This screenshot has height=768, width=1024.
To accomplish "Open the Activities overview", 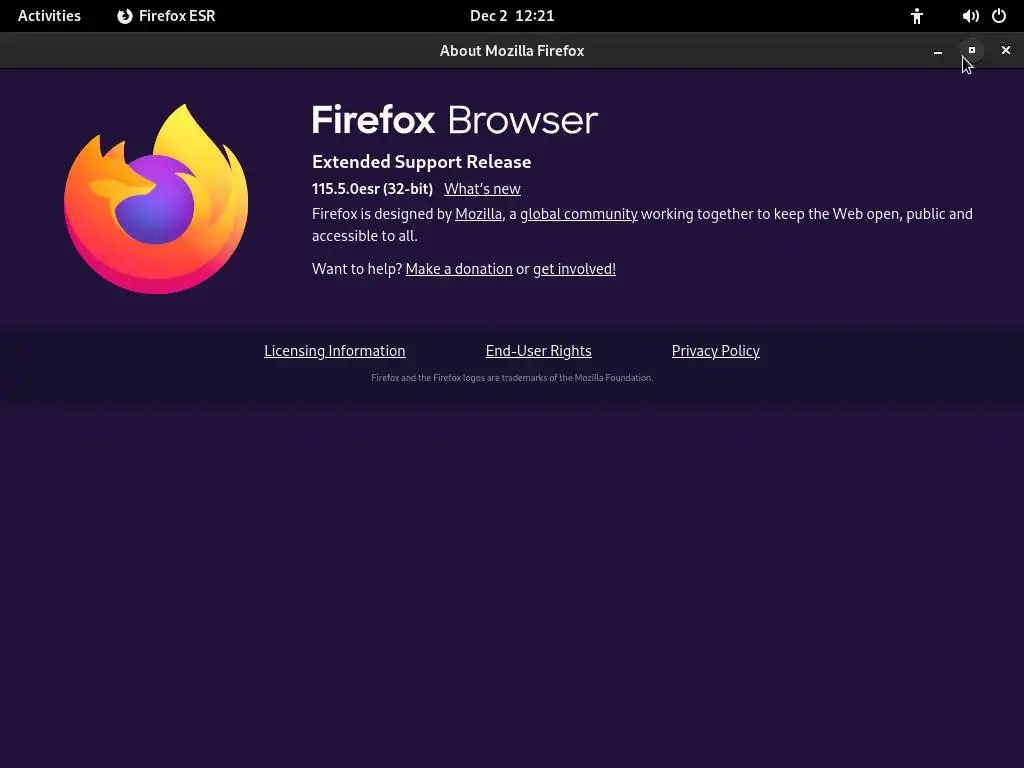I will tap(49, 16).
